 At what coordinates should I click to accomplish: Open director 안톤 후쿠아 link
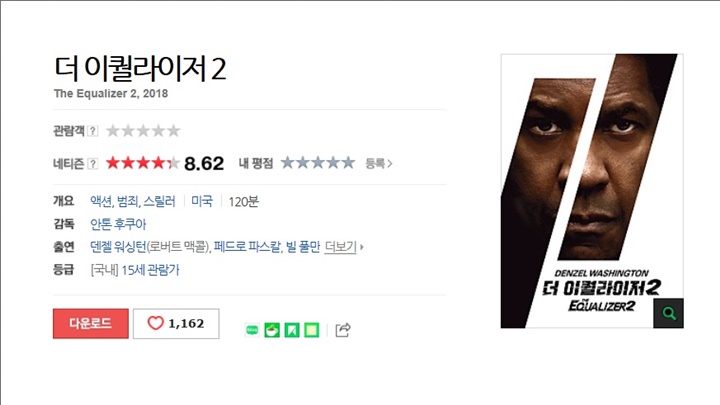[x=118, y=224]
